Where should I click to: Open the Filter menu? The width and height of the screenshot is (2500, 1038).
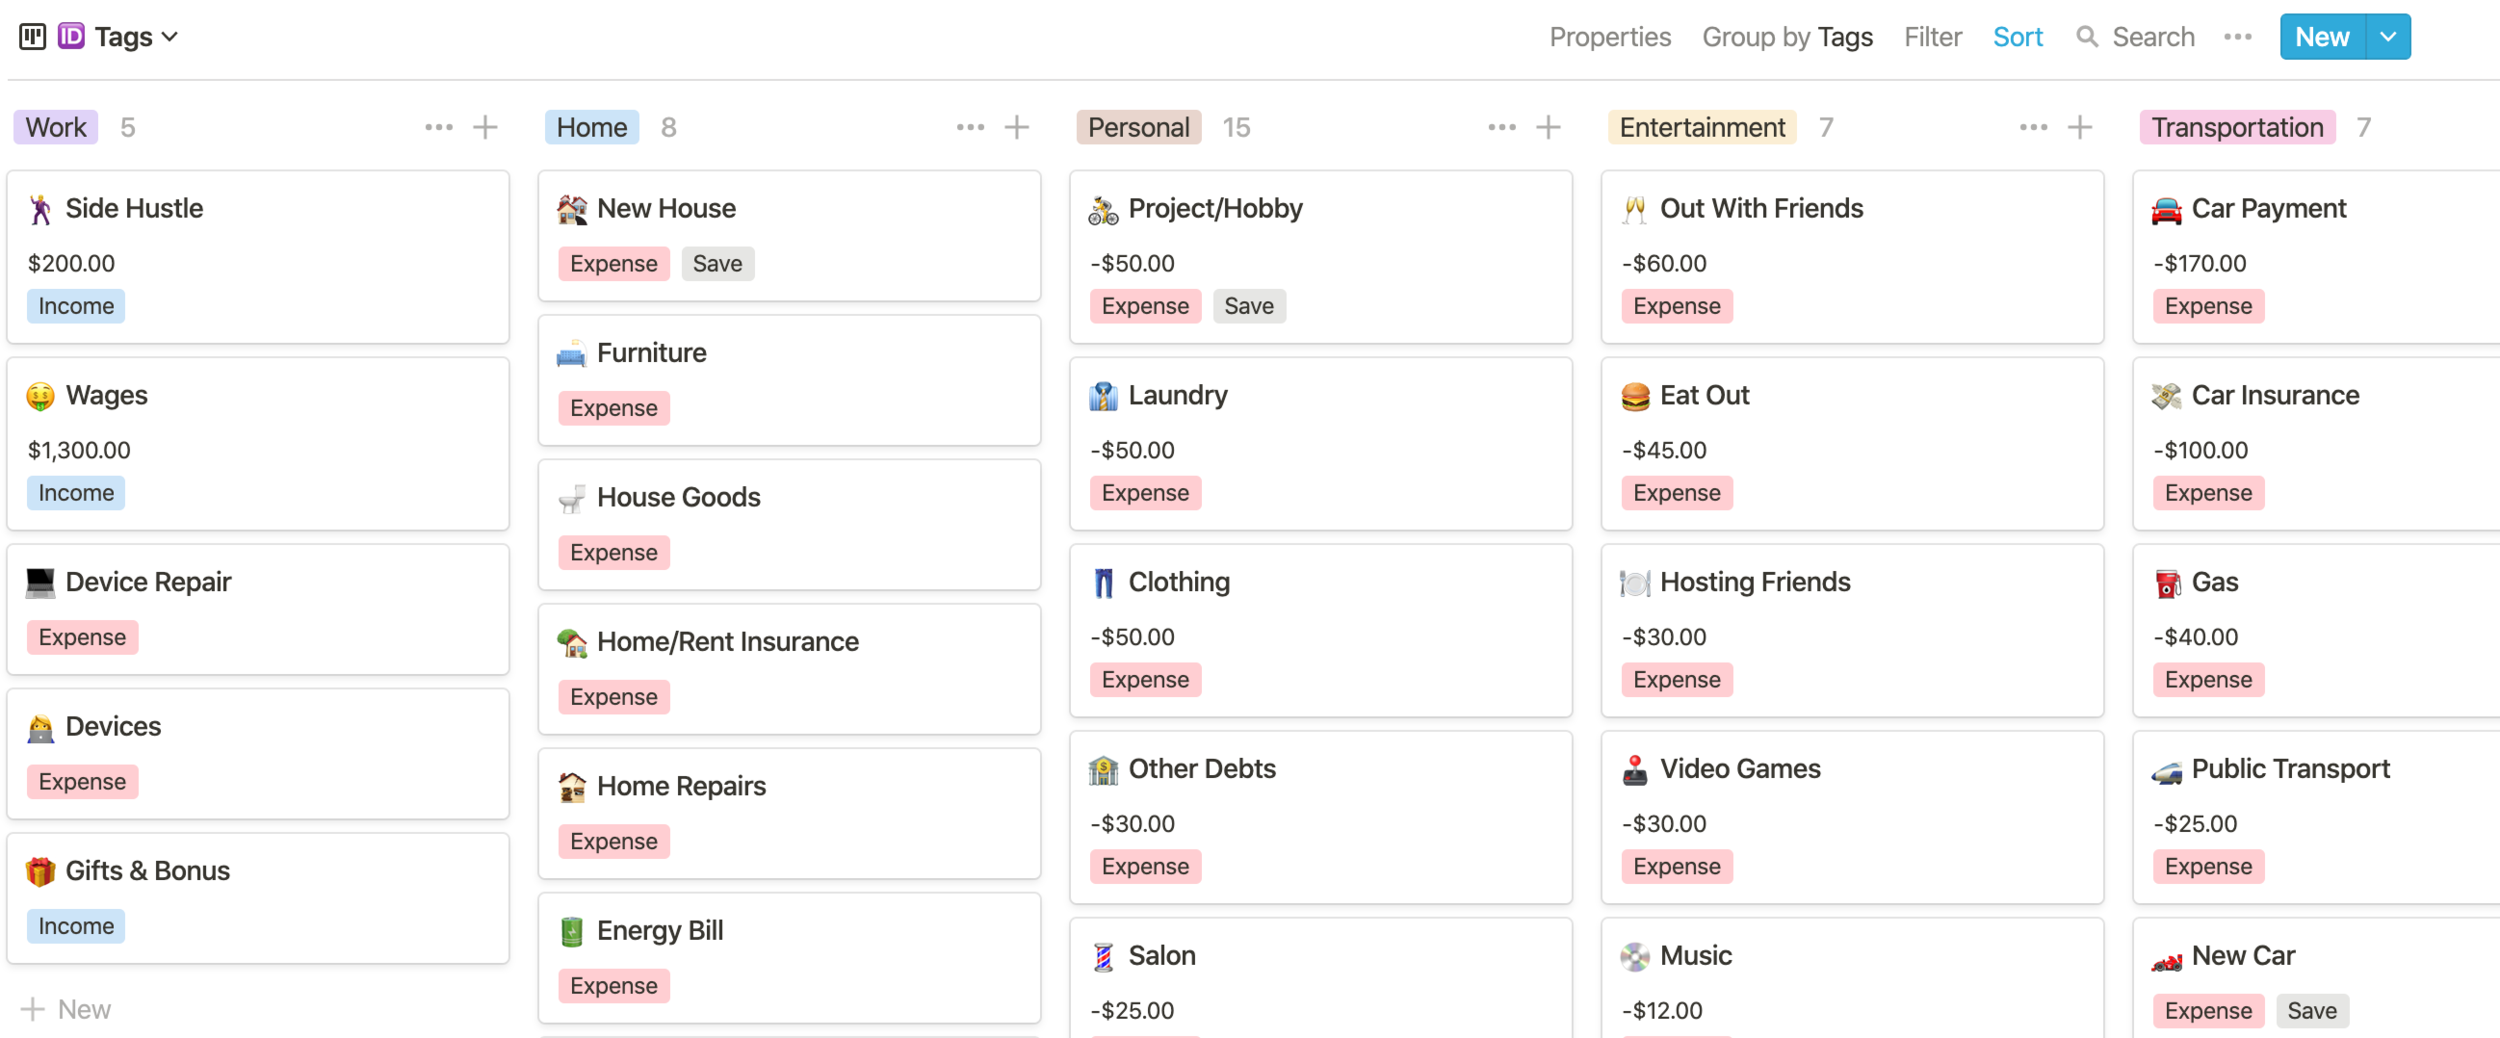tap(1932, 37)
